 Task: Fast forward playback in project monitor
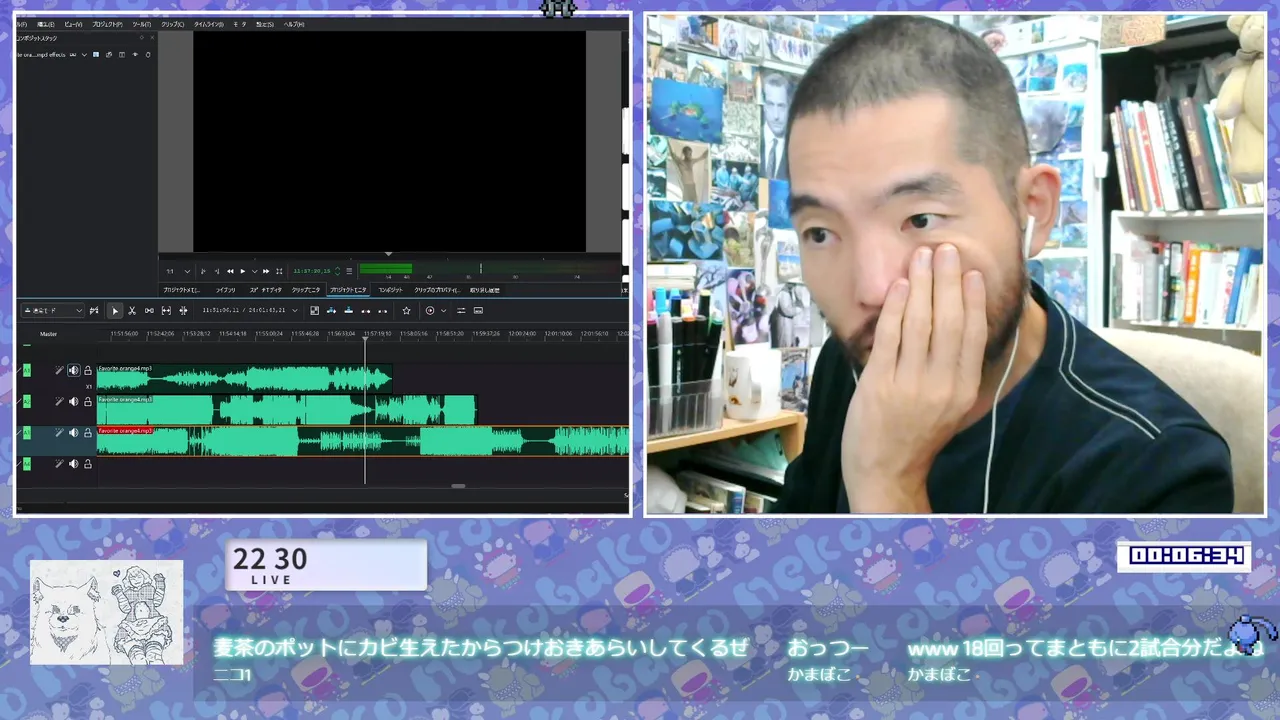coord(266,271)
